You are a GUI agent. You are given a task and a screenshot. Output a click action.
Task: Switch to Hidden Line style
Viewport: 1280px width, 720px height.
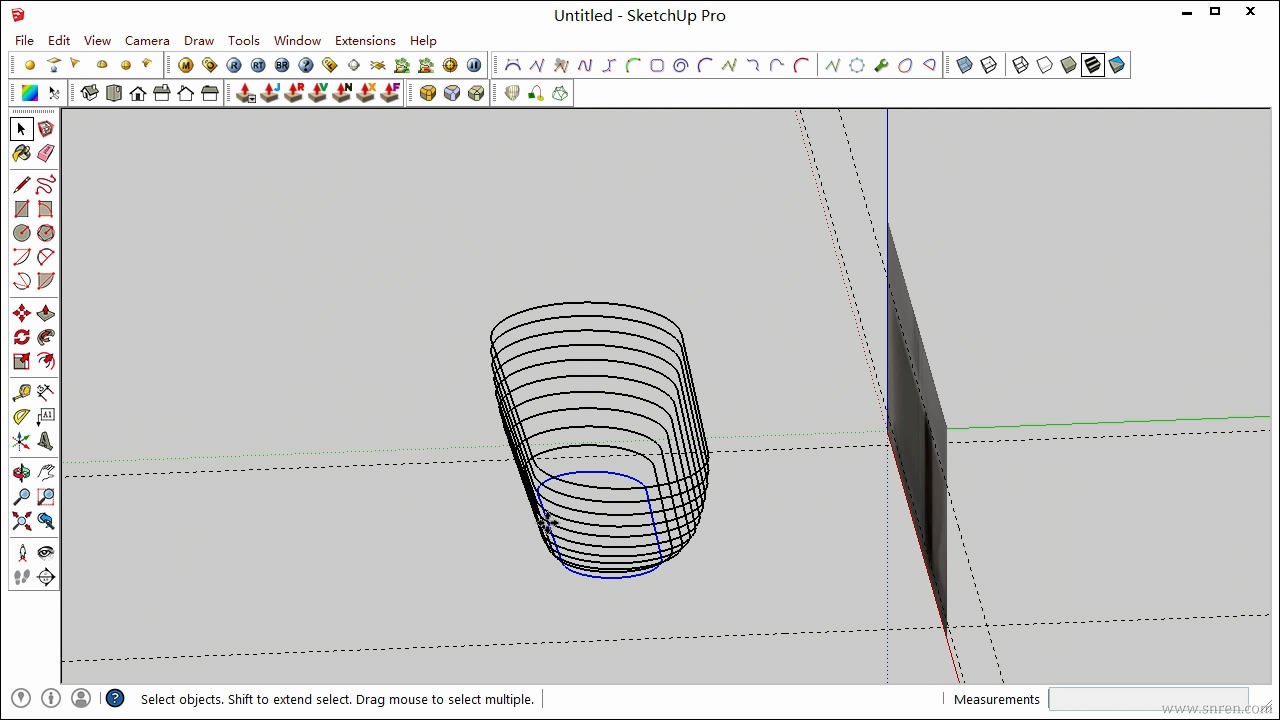tap(1045, 65)
